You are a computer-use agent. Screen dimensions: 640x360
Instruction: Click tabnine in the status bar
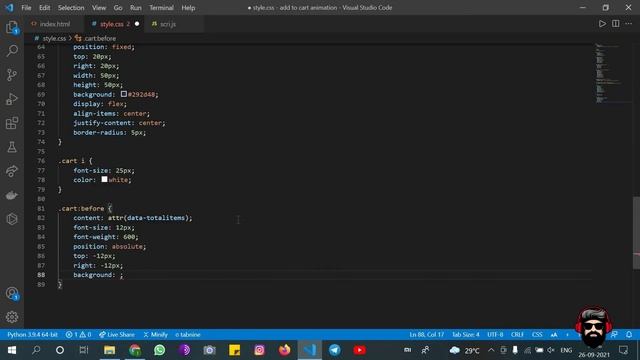point(188,334)
